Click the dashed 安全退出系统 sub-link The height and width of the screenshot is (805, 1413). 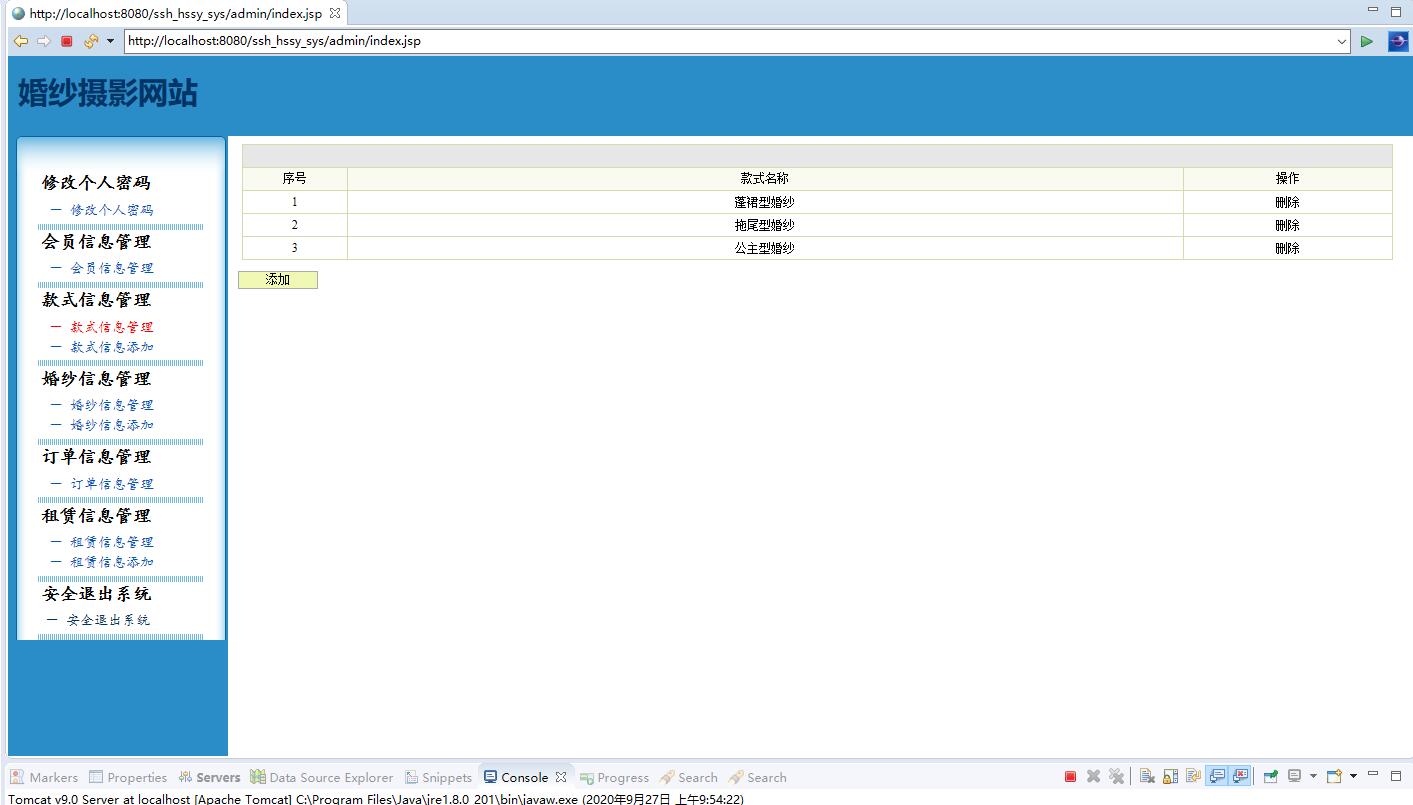[x=108, y=620]
